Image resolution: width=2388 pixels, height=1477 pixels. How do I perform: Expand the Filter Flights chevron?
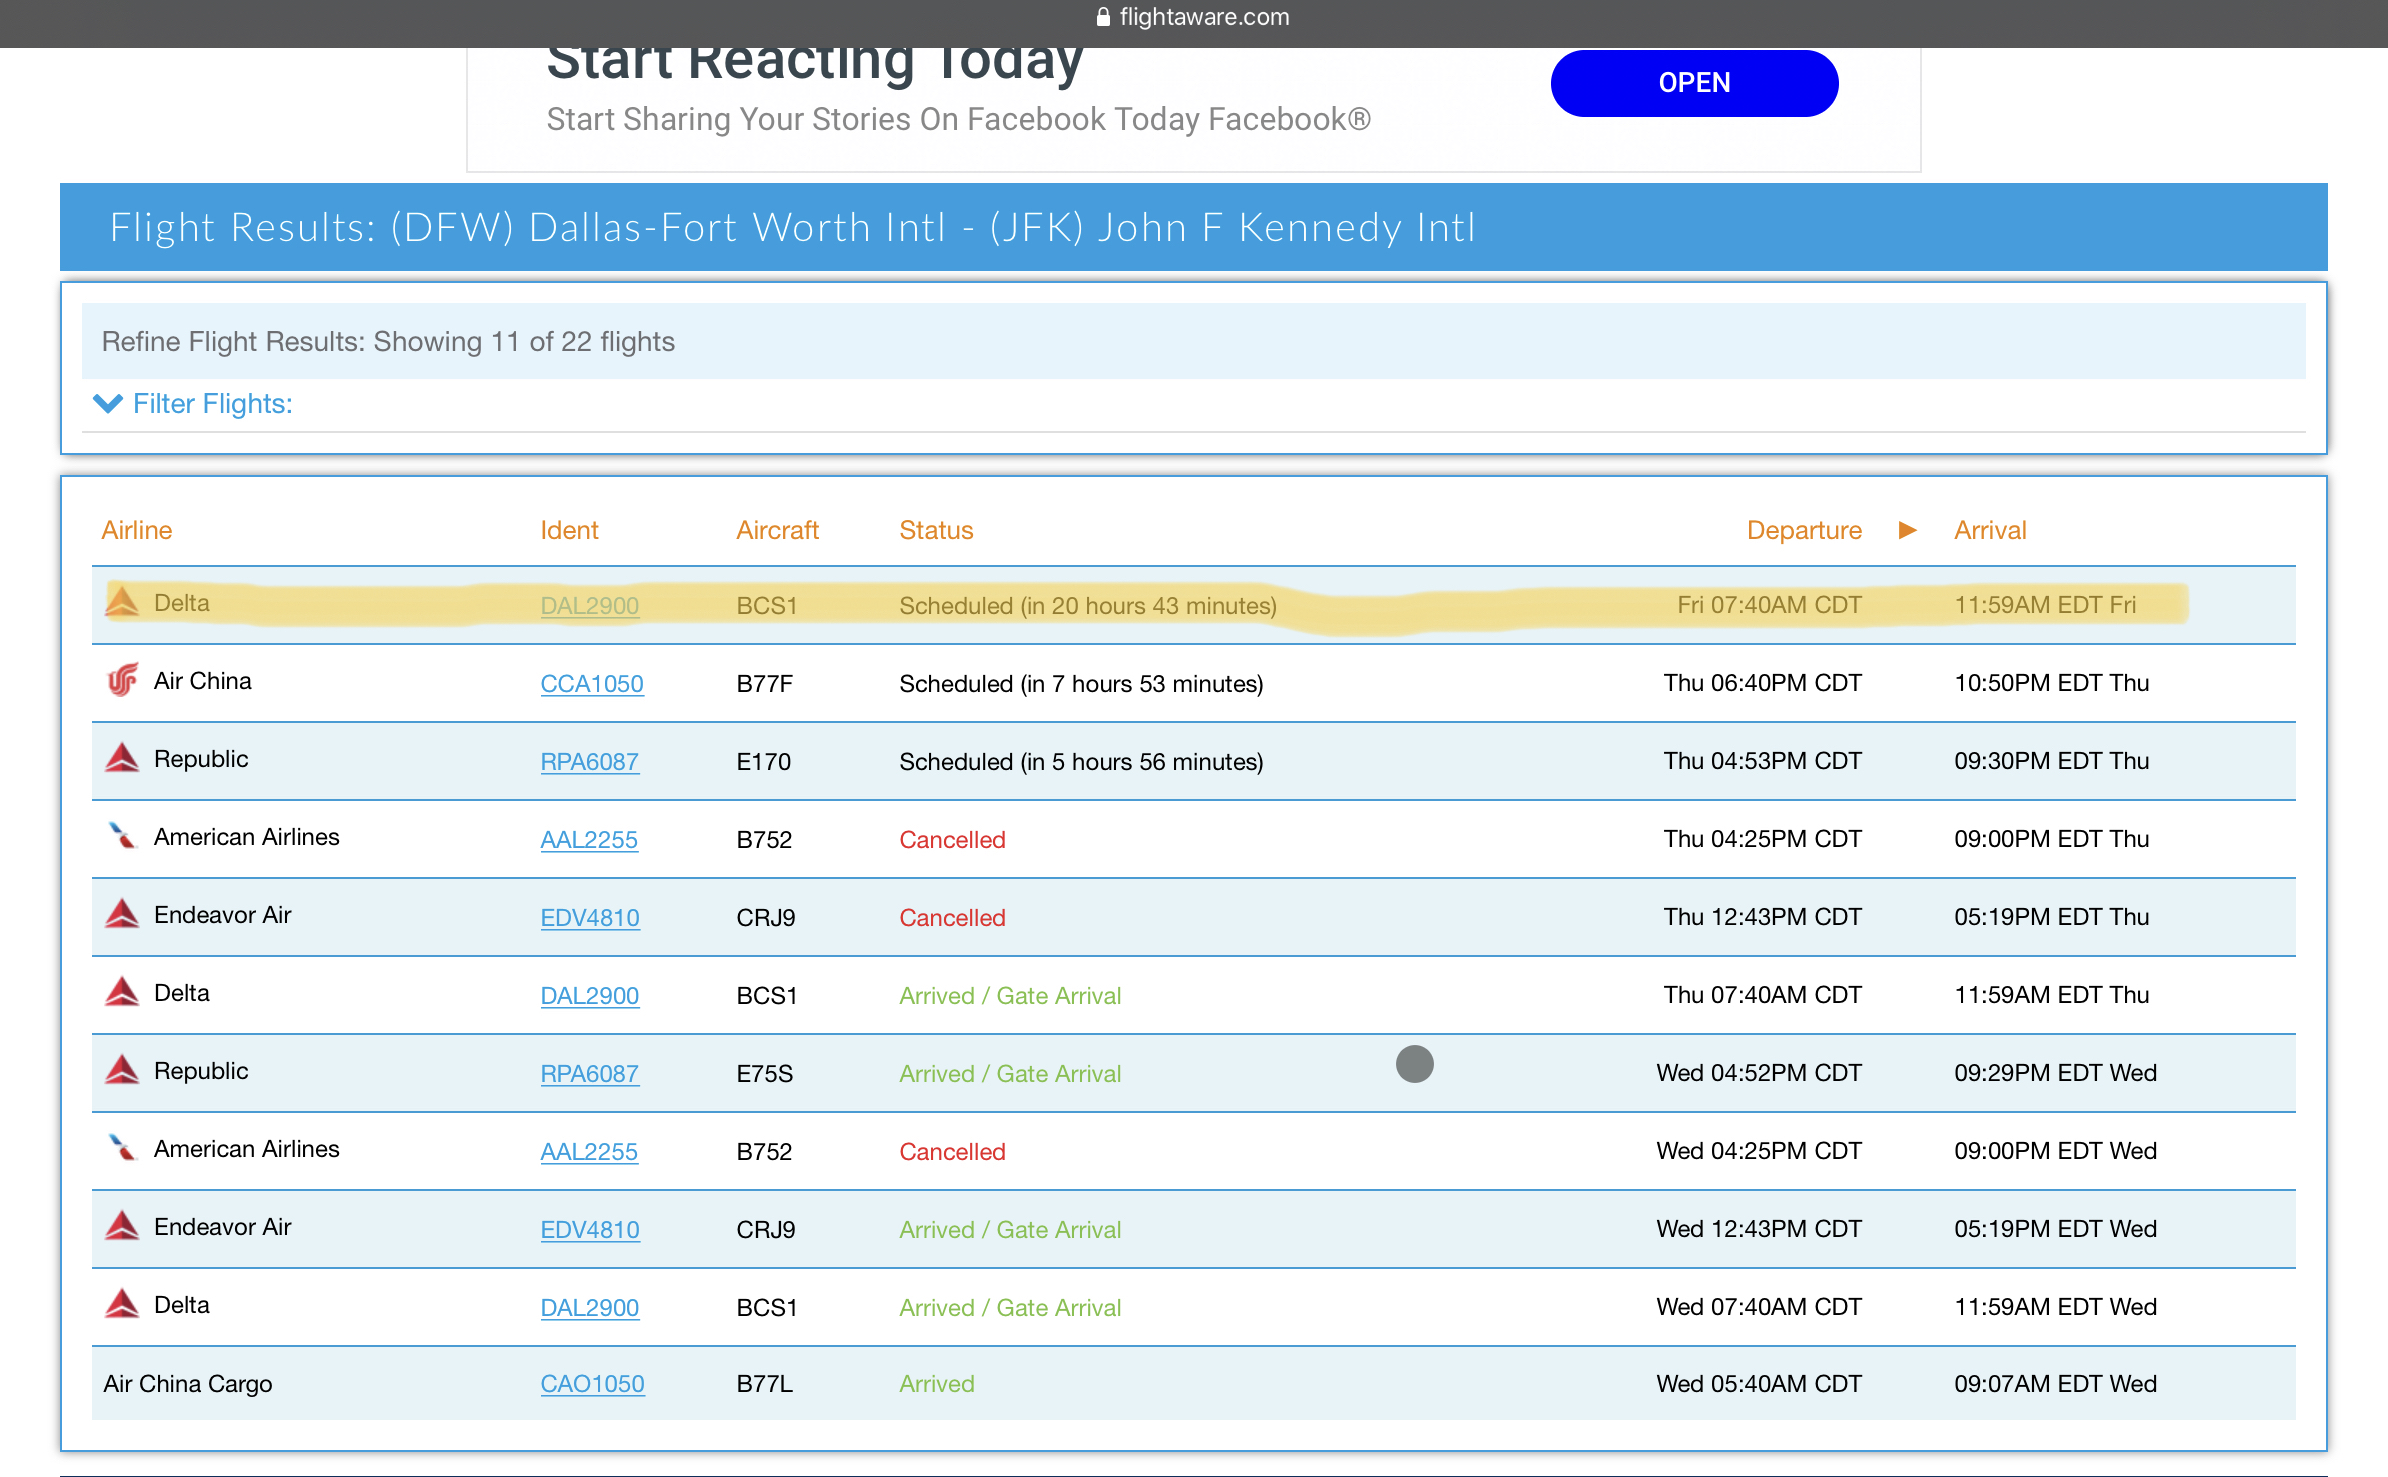coord(107,404)
